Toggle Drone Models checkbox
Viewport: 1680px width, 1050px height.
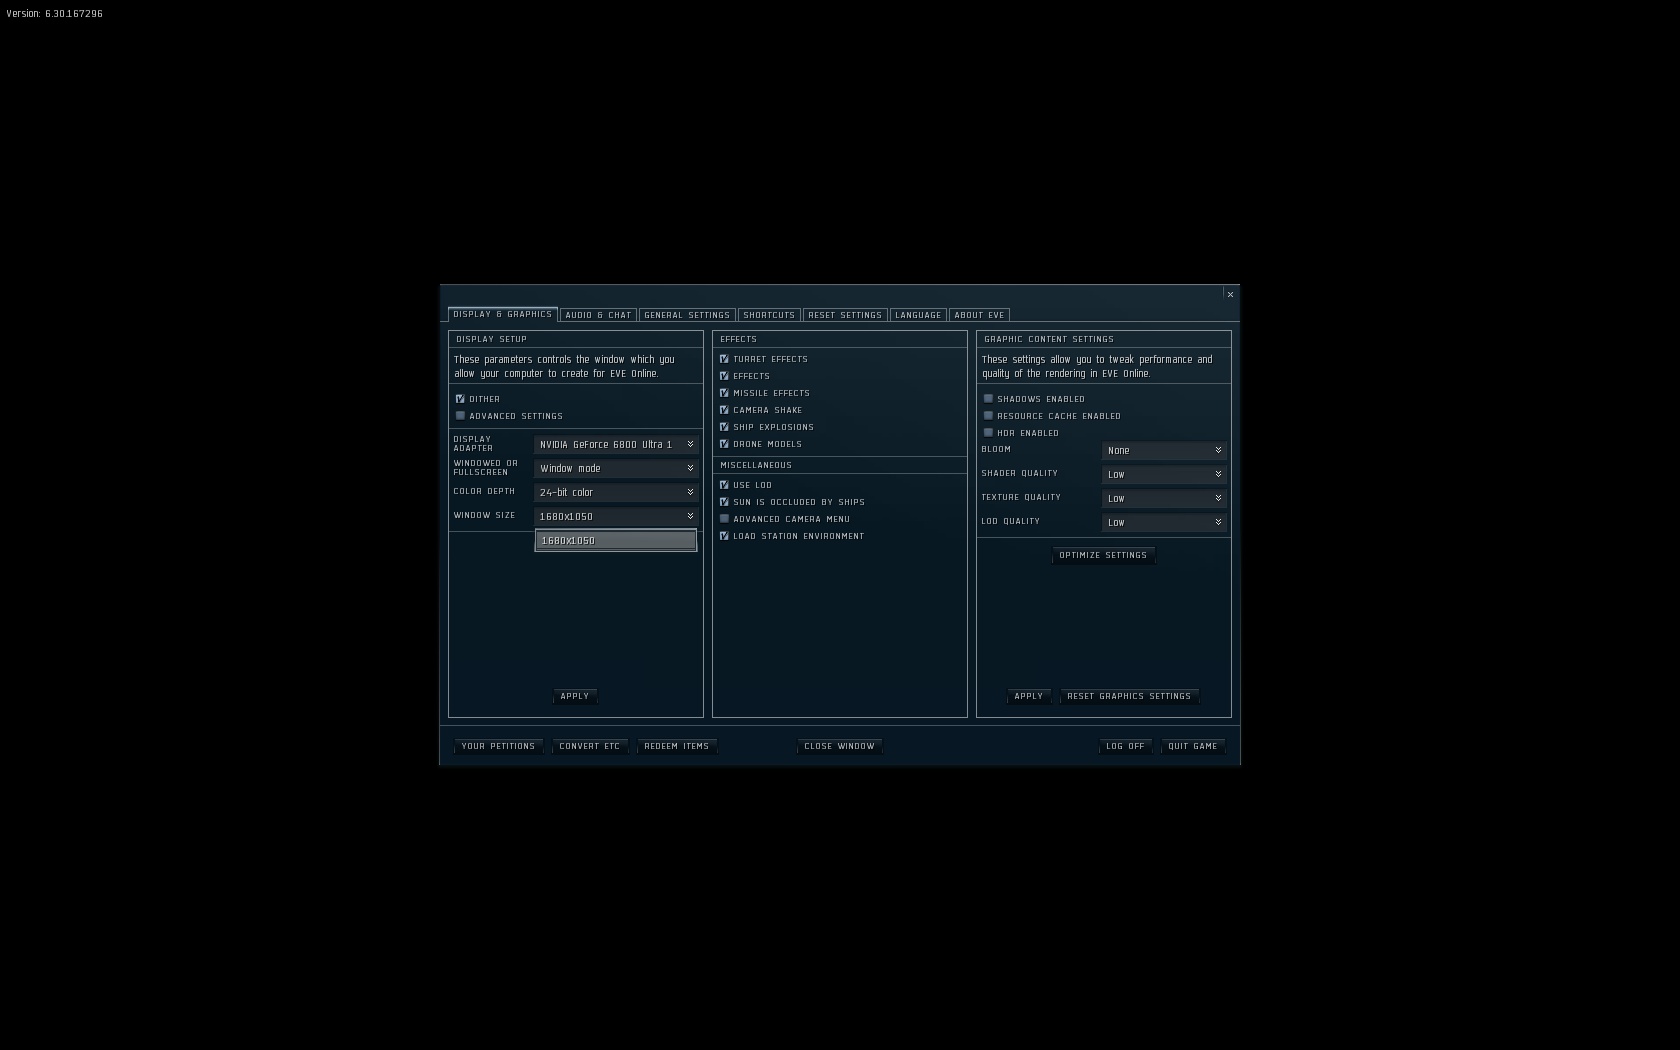point(724,444)
